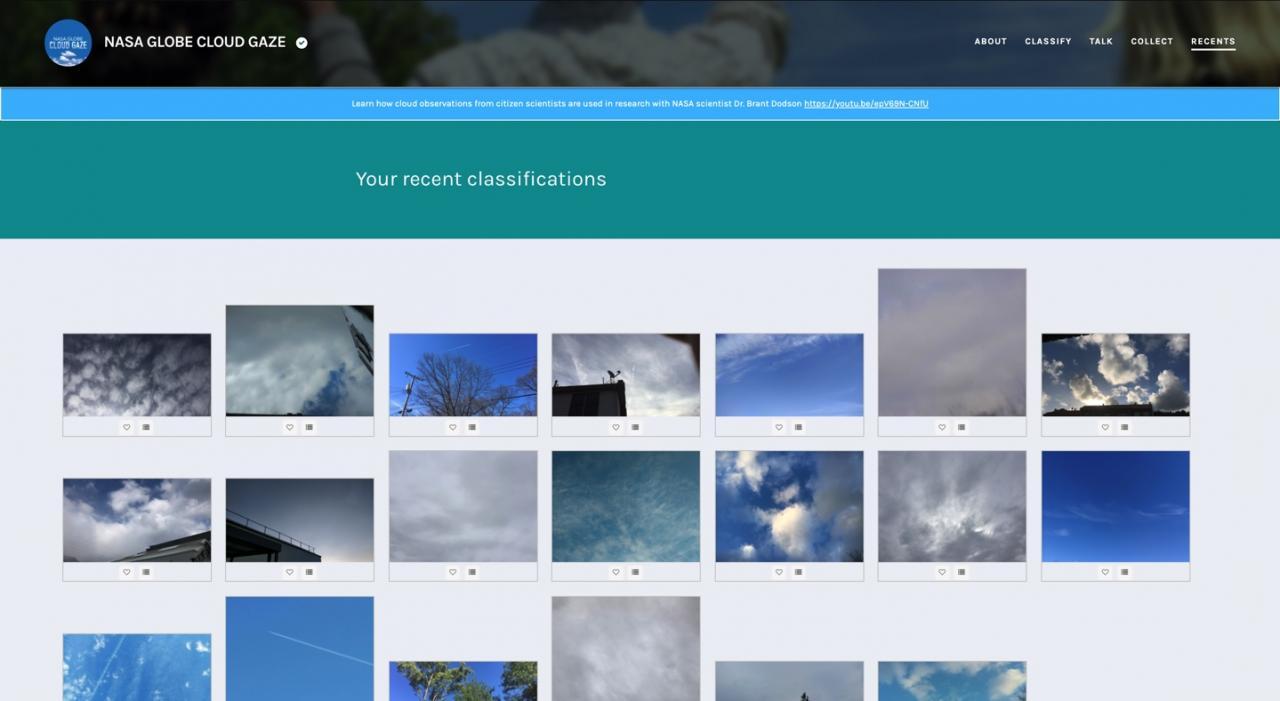Favorite the tilted building and clouds photo
This screenshot has width=1280, height=701.
click(x=289, y=427)
